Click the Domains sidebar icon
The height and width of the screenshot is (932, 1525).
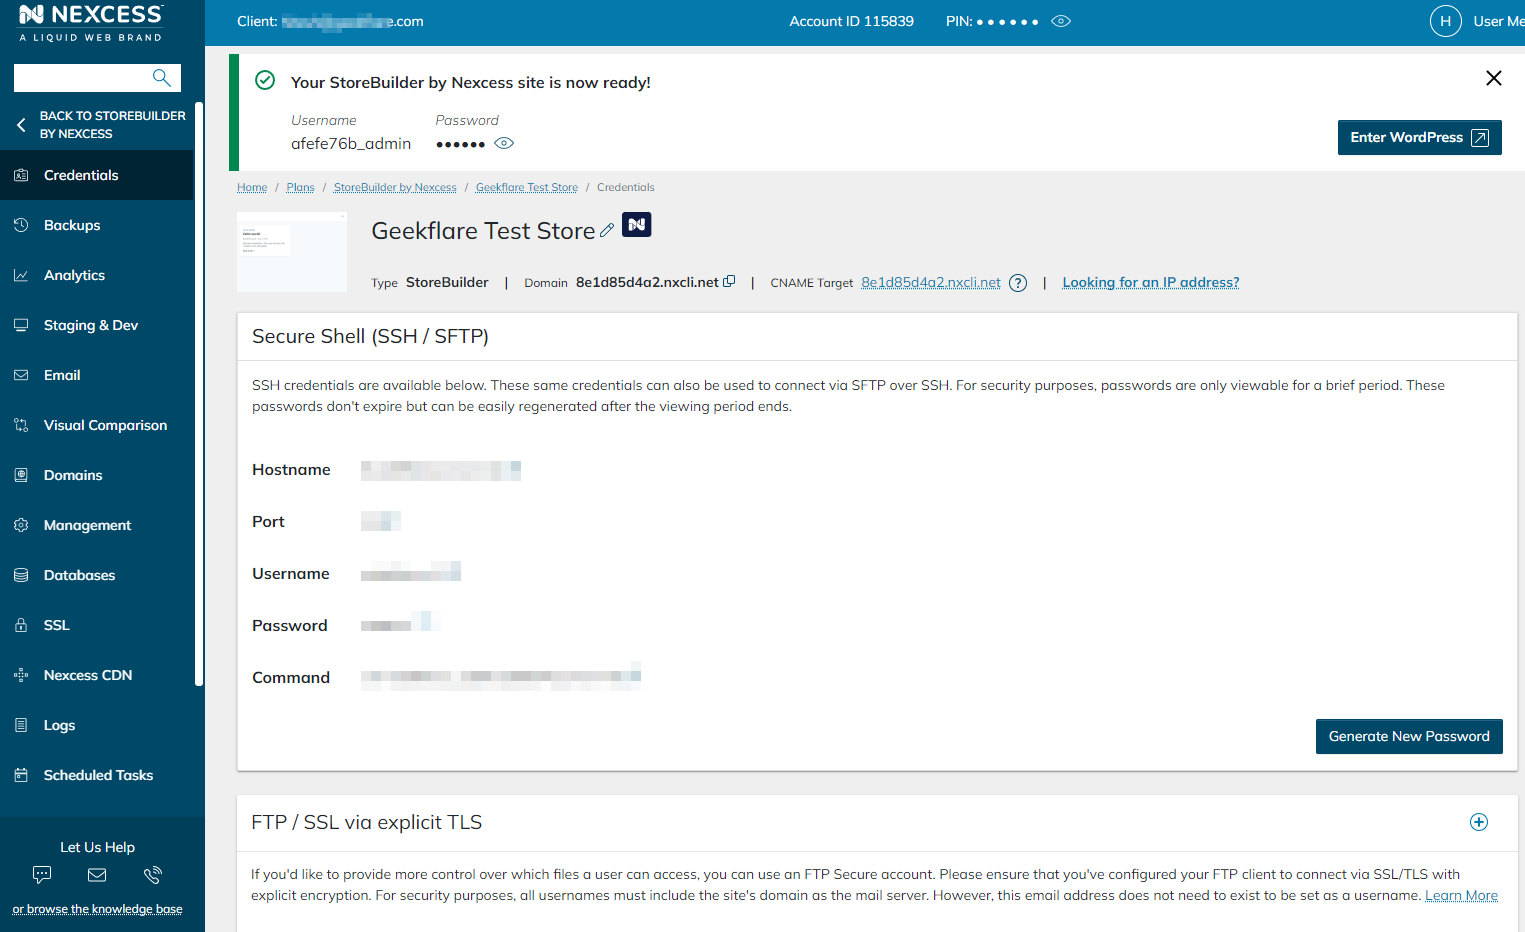pyautogui.click(x=21, y=475)
